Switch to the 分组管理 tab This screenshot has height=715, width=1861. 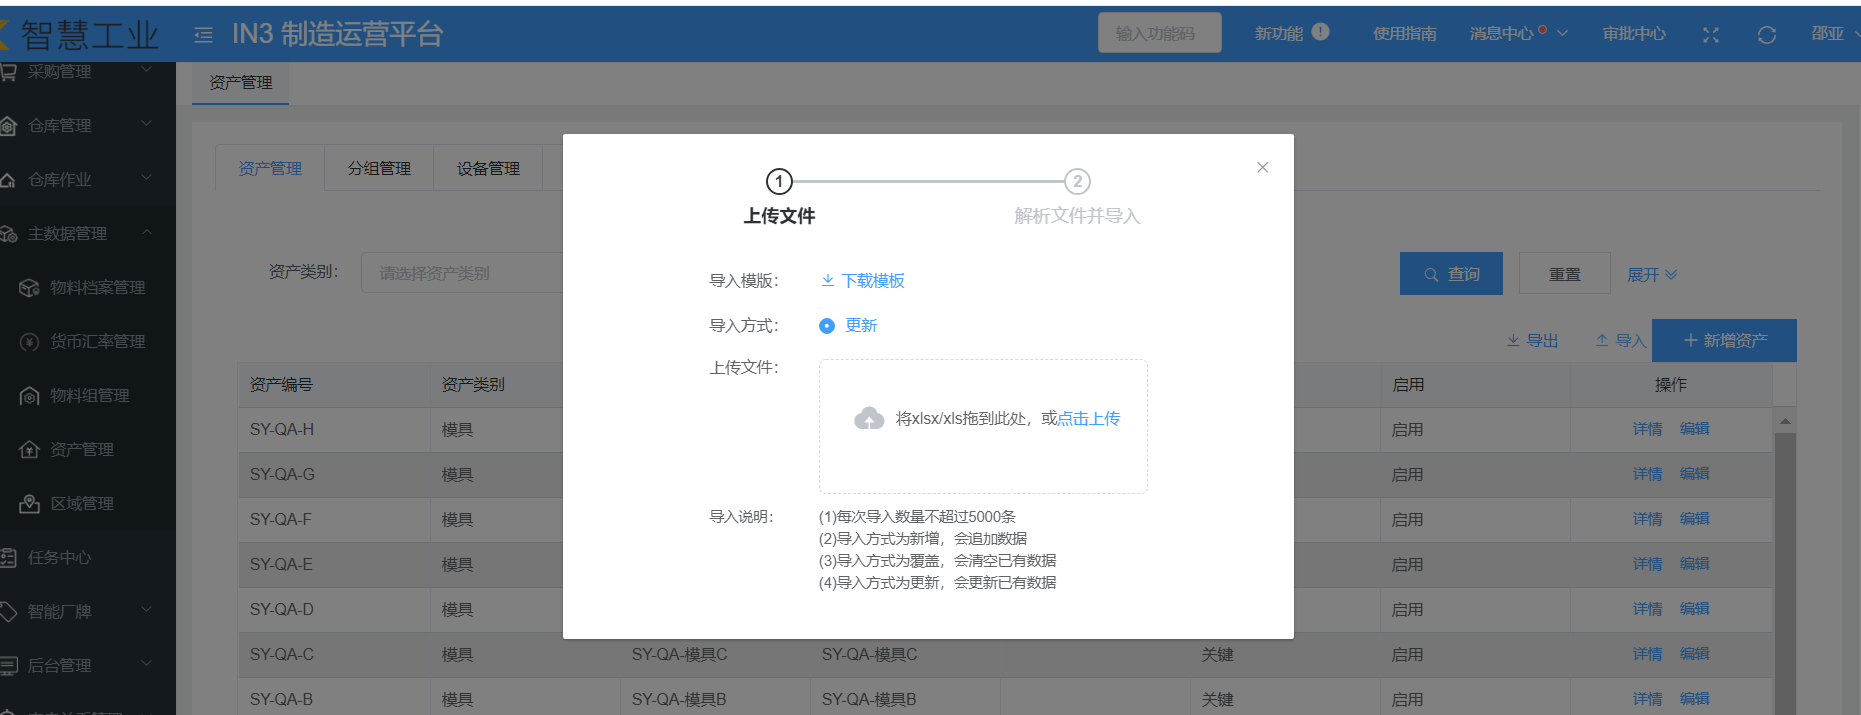(x=379, y=169)
